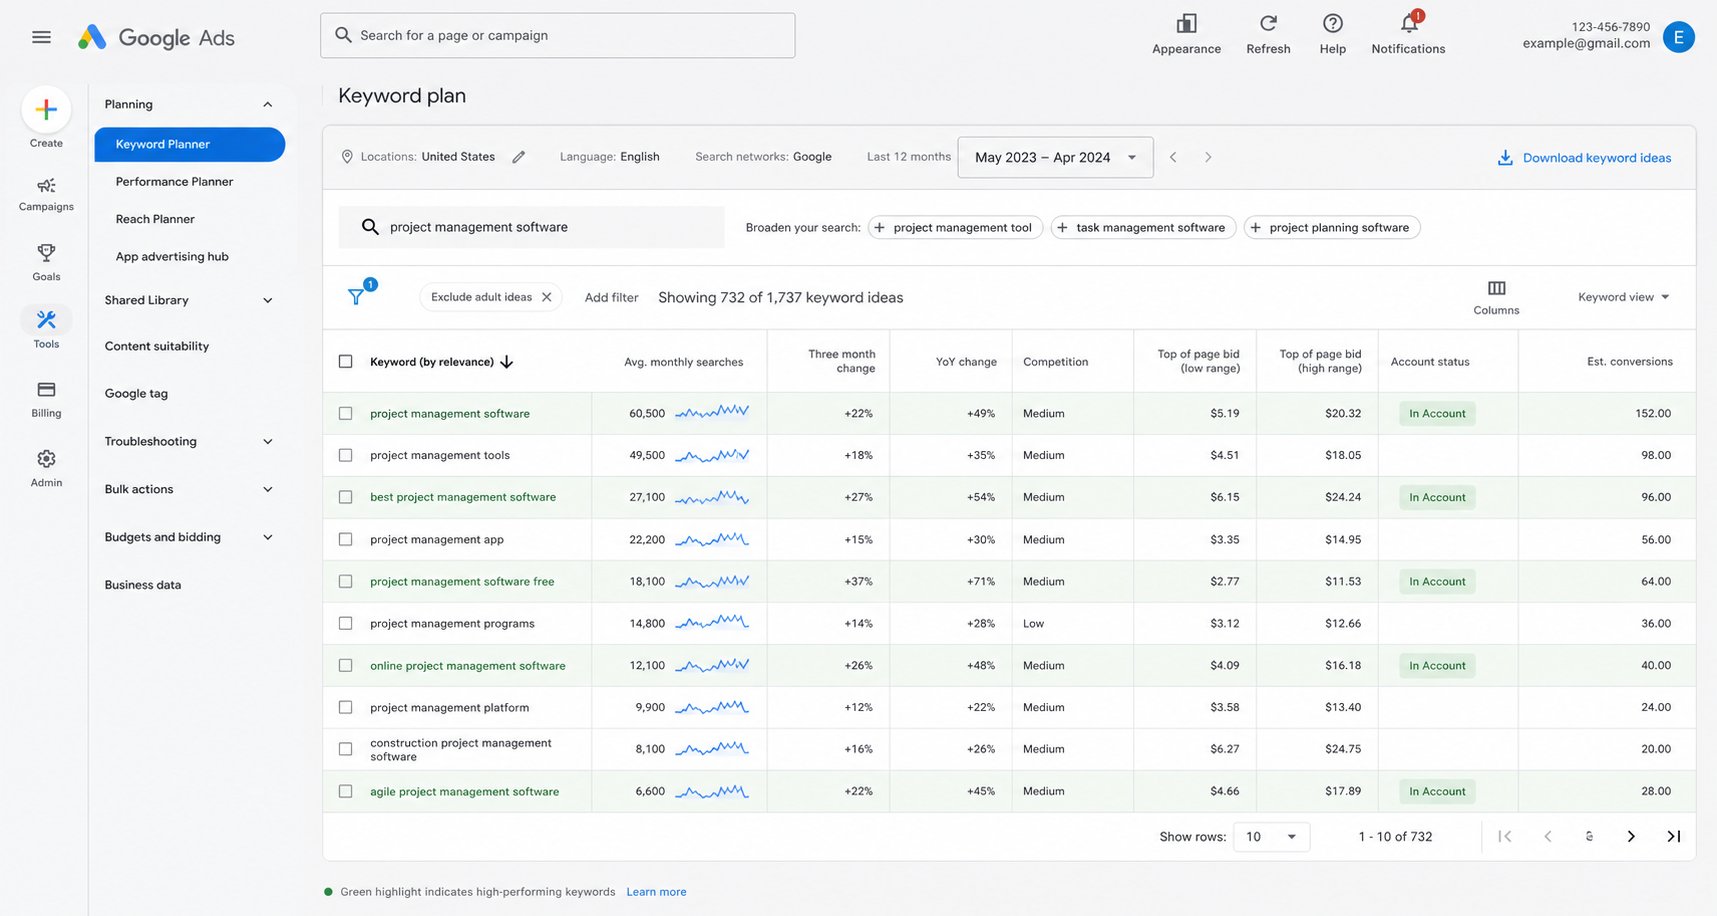
Task: Open the Columns selector
Action: (1496, 297)
